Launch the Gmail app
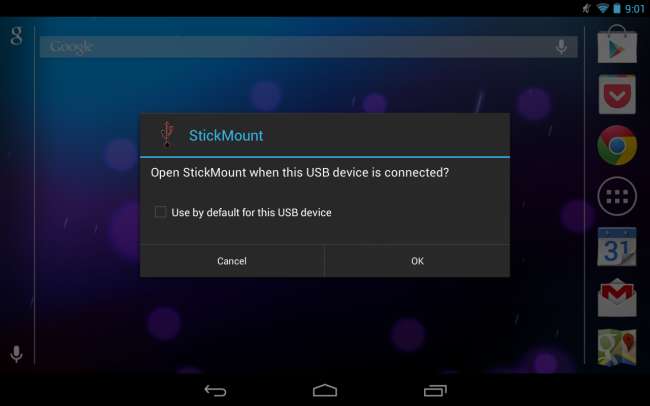 tap(617, 297)
